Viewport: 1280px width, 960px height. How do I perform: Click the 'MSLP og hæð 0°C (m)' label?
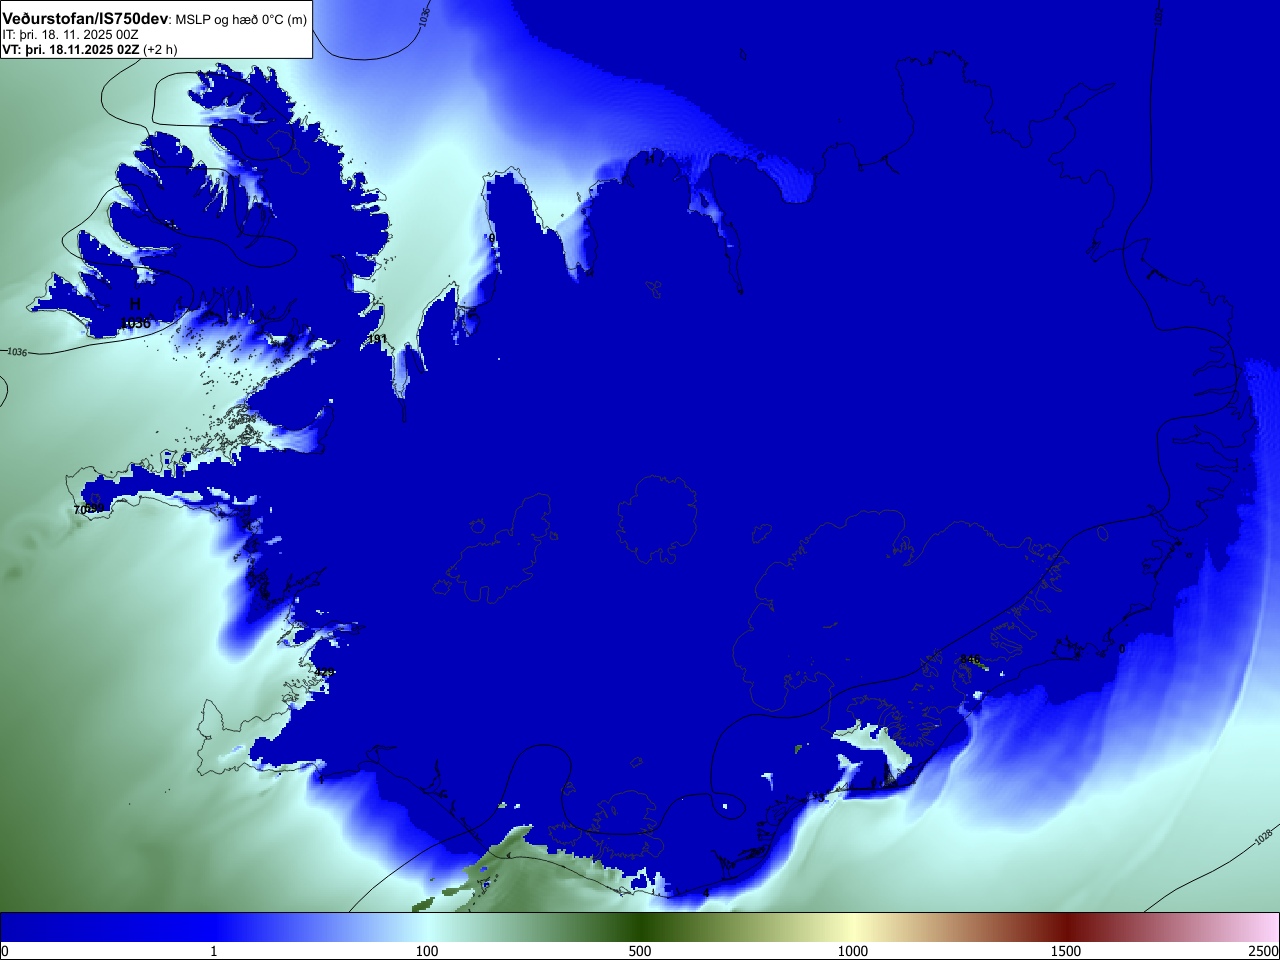pos(241,20)
